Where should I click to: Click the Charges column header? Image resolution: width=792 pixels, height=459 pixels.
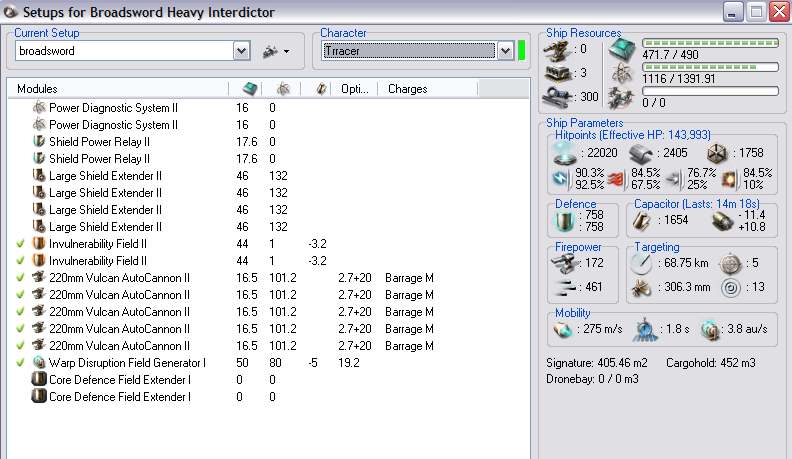coord(408,89)
